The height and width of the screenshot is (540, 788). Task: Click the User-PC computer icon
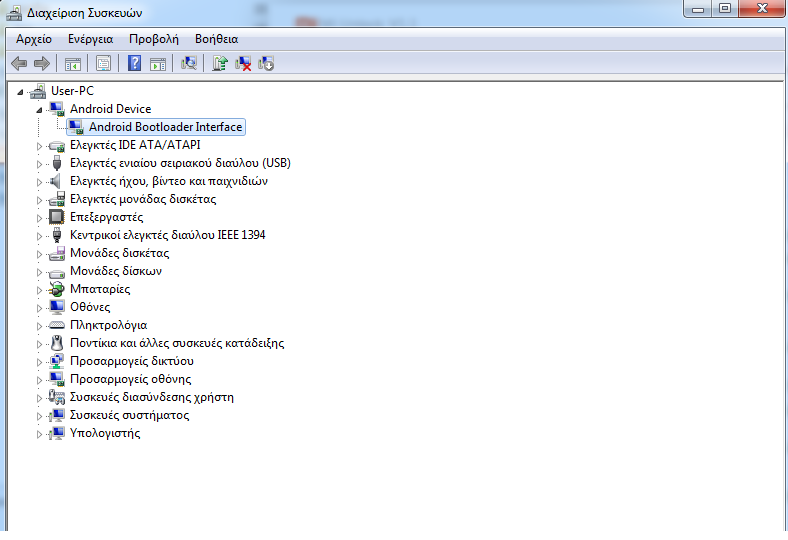(38, 91)
